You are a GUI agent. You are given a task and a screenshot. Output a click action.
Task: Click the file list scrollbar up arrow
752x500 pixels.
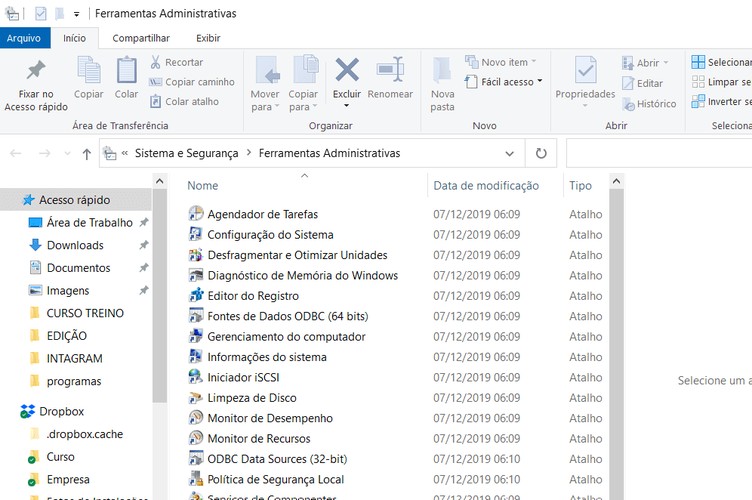point(616,181)
